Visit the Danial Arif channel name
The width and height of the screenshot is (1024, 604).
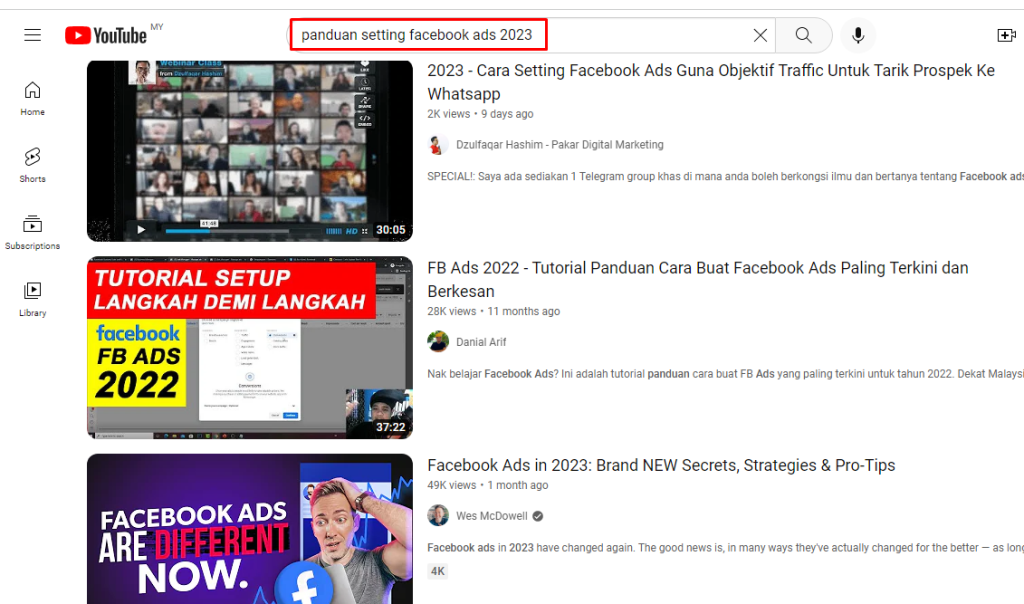(481, 342)
